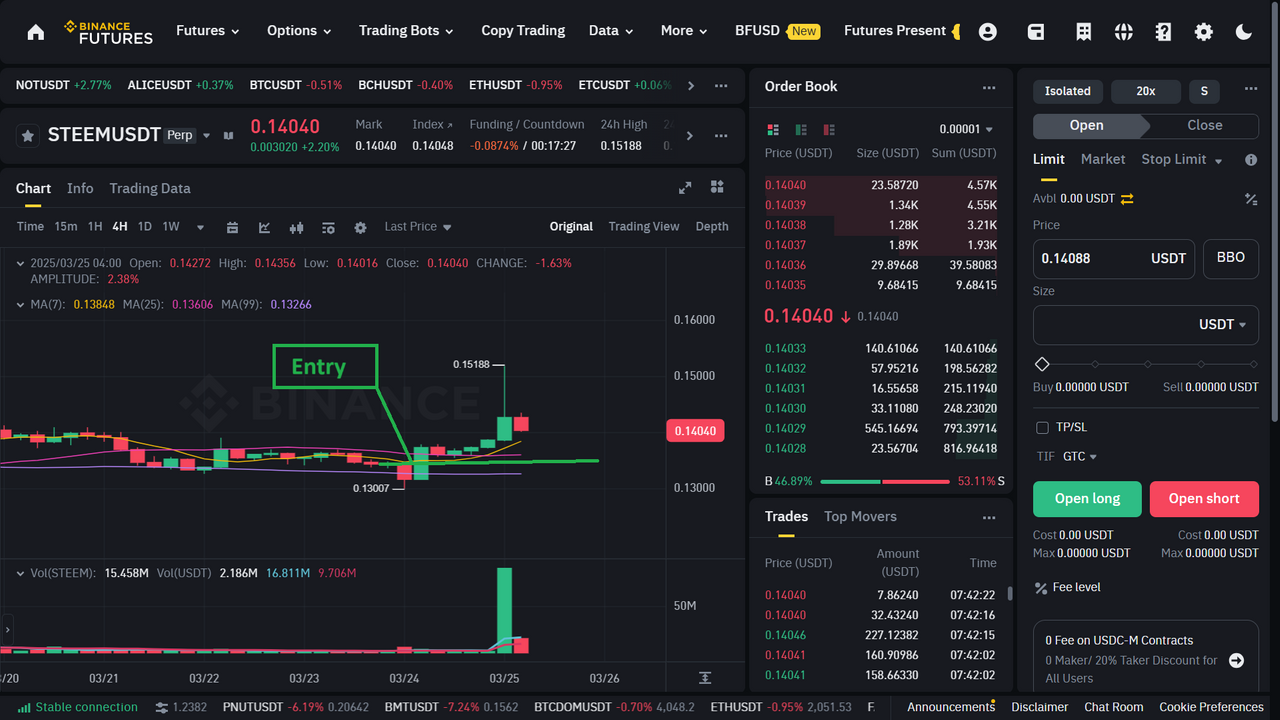Viewport: 1280px width, 720px height.
Task: Switch chart view to Depth
Action: click(x=712, y=227)
